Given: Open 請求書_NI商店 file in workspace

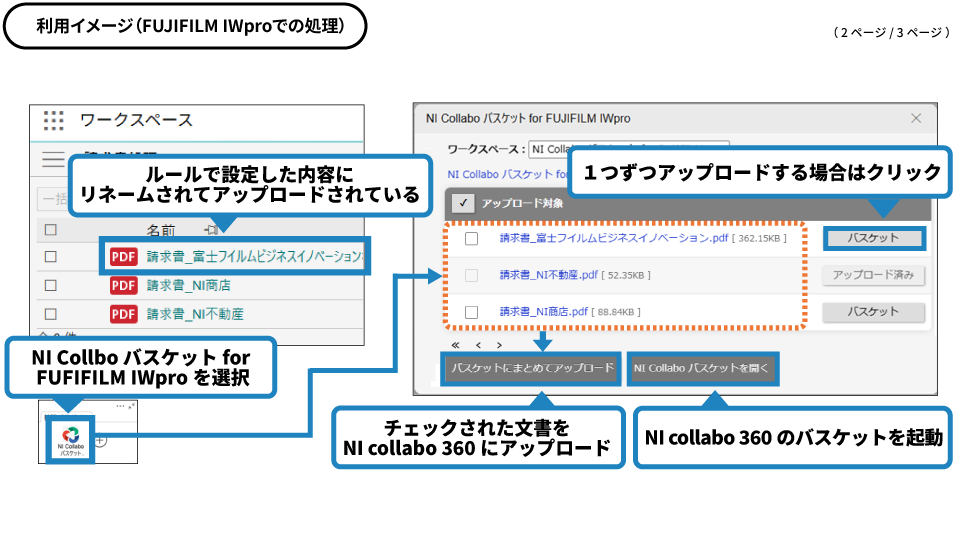Looking at the screenshot, I should click(x=189, y=285).
